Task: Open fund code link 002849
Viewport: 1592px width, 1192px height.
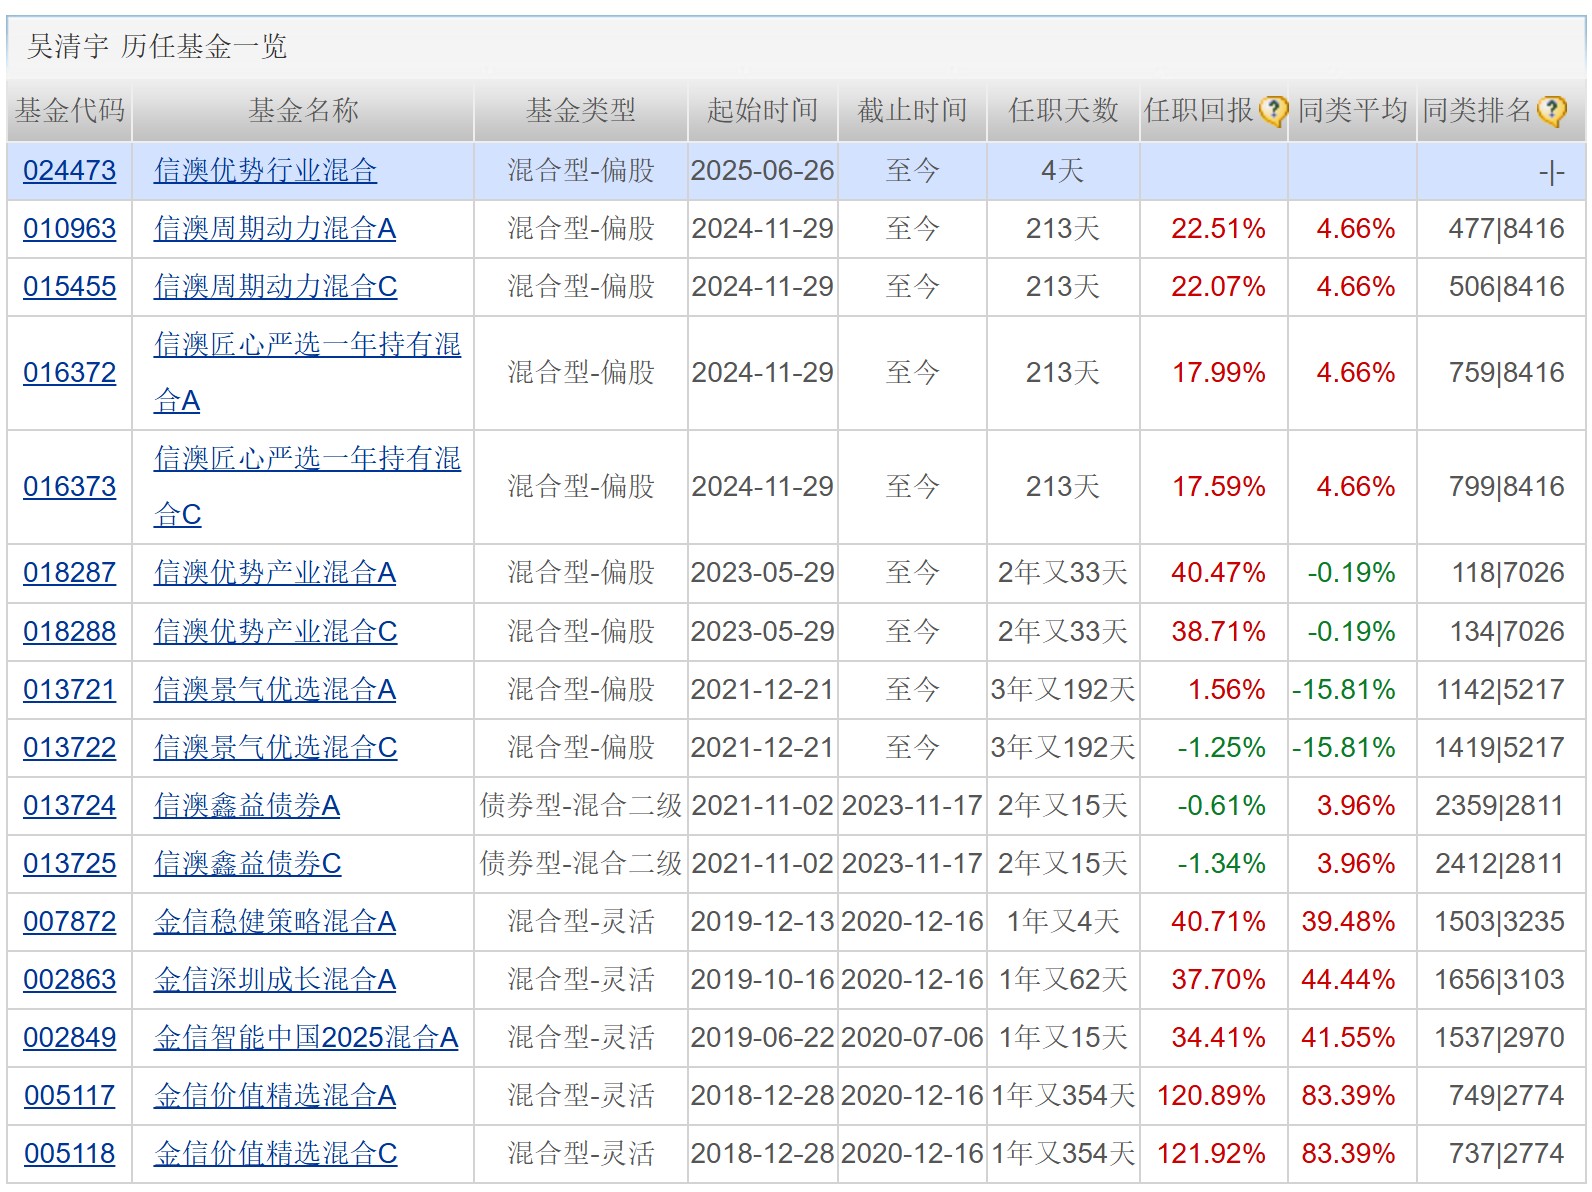Action: click(x=69, y=1038)
